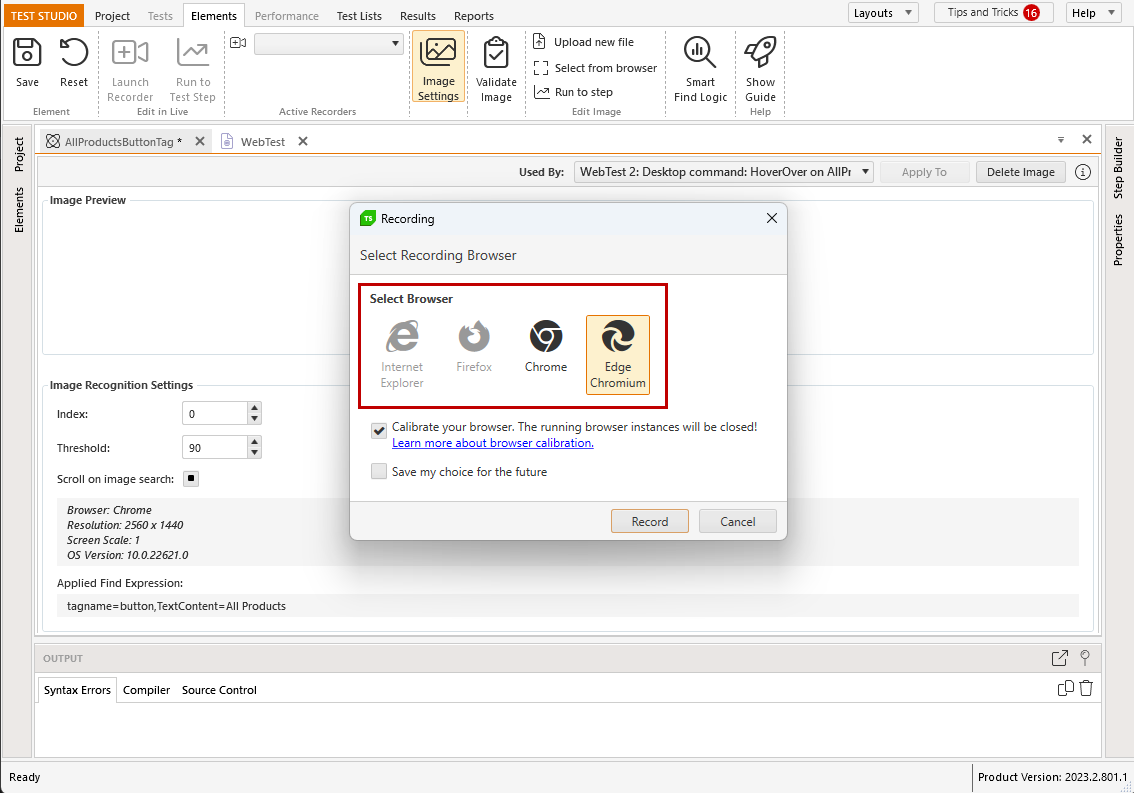Open the Layouts dropdown
The width and height of the screenshot is (1134, 793).
pos(883,13)
